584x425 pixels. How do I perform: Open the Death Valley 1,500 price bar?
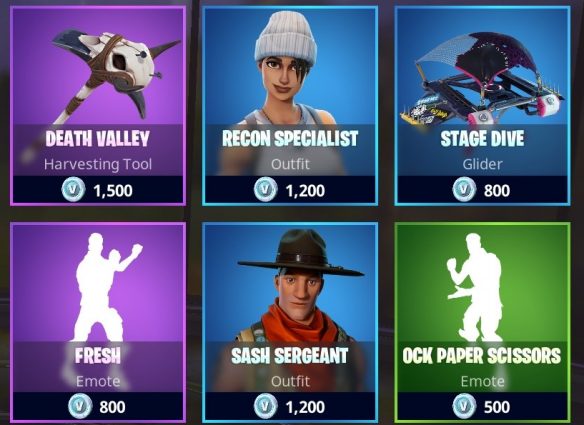[x=98, y=190]
